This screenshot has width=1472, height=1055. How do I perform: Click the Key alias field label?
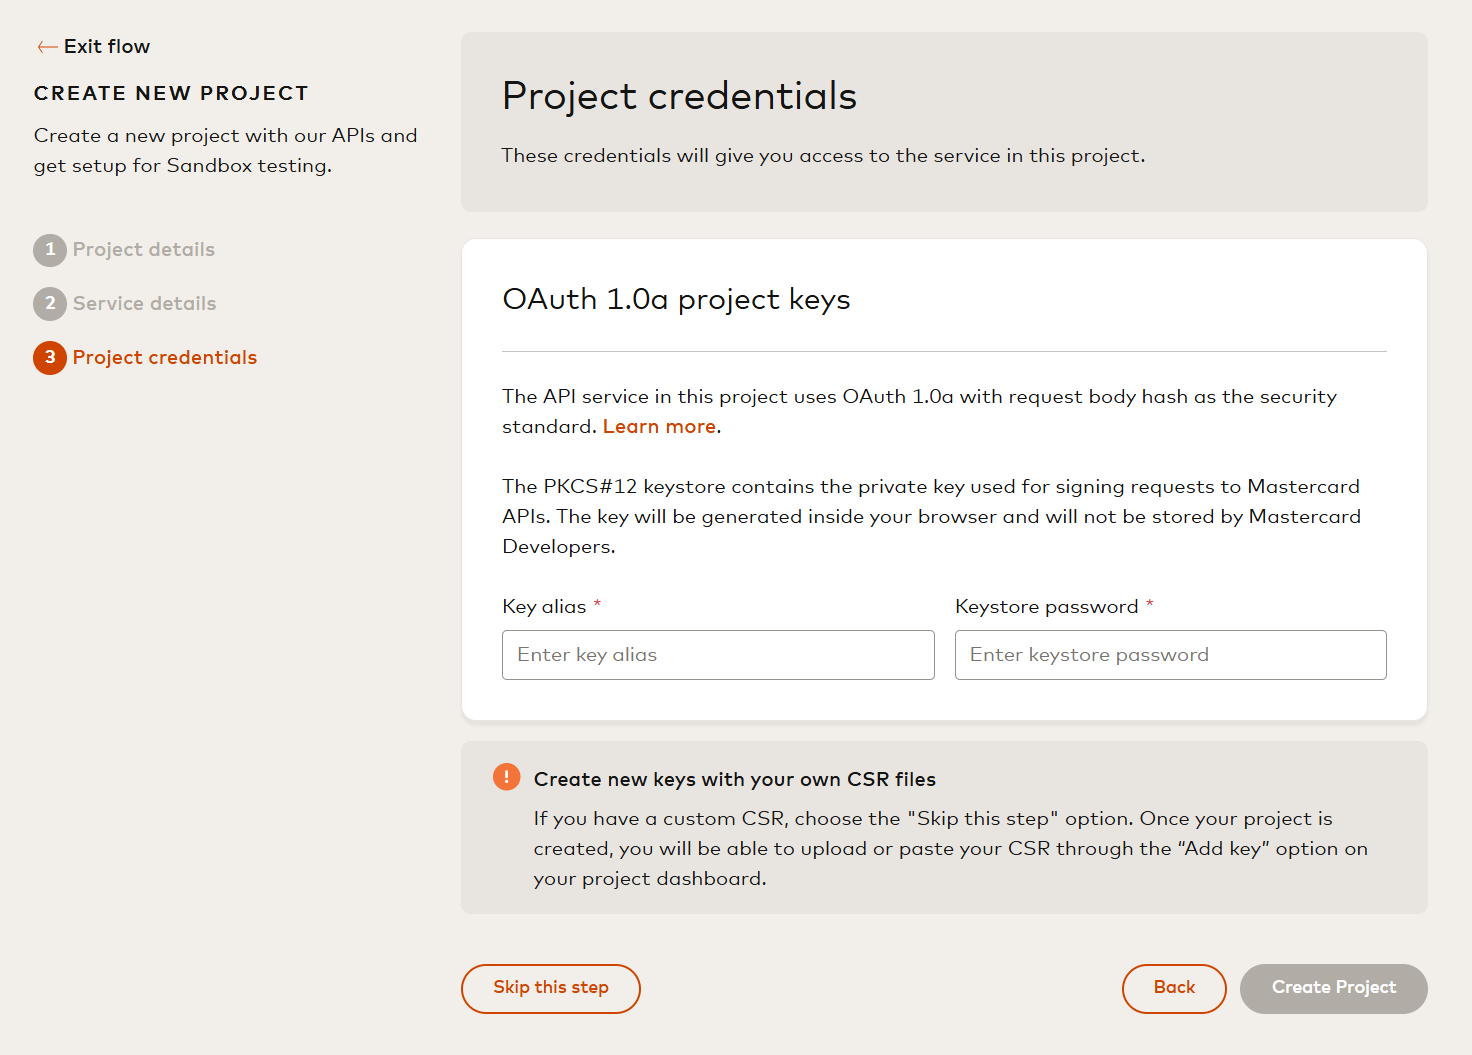click(x=544, y=607)
